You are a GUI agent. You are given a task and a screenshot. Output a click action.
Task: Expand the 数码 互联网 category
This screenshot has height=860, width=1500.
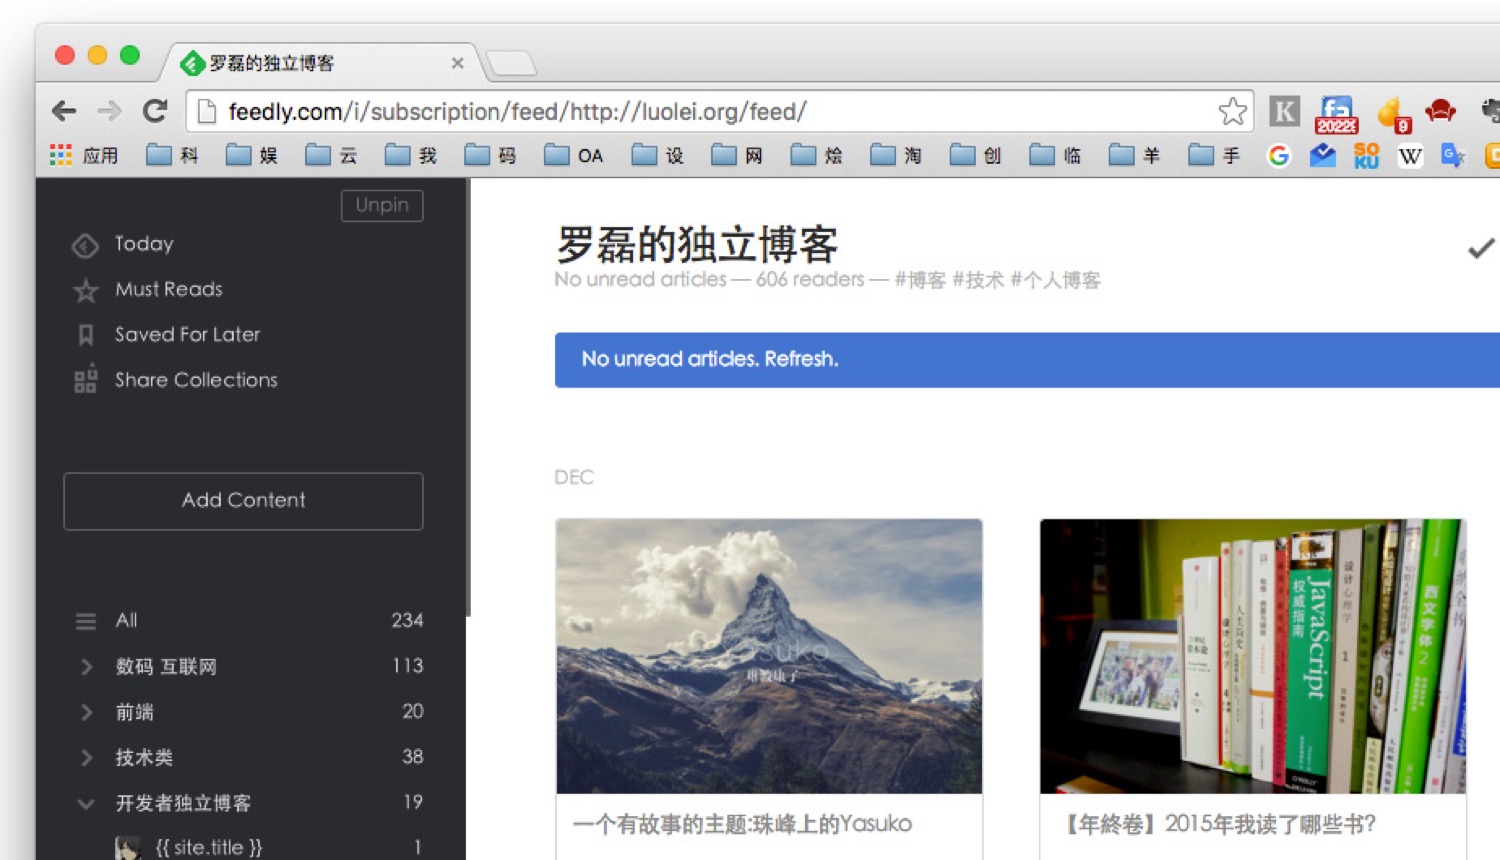point(87,667)
